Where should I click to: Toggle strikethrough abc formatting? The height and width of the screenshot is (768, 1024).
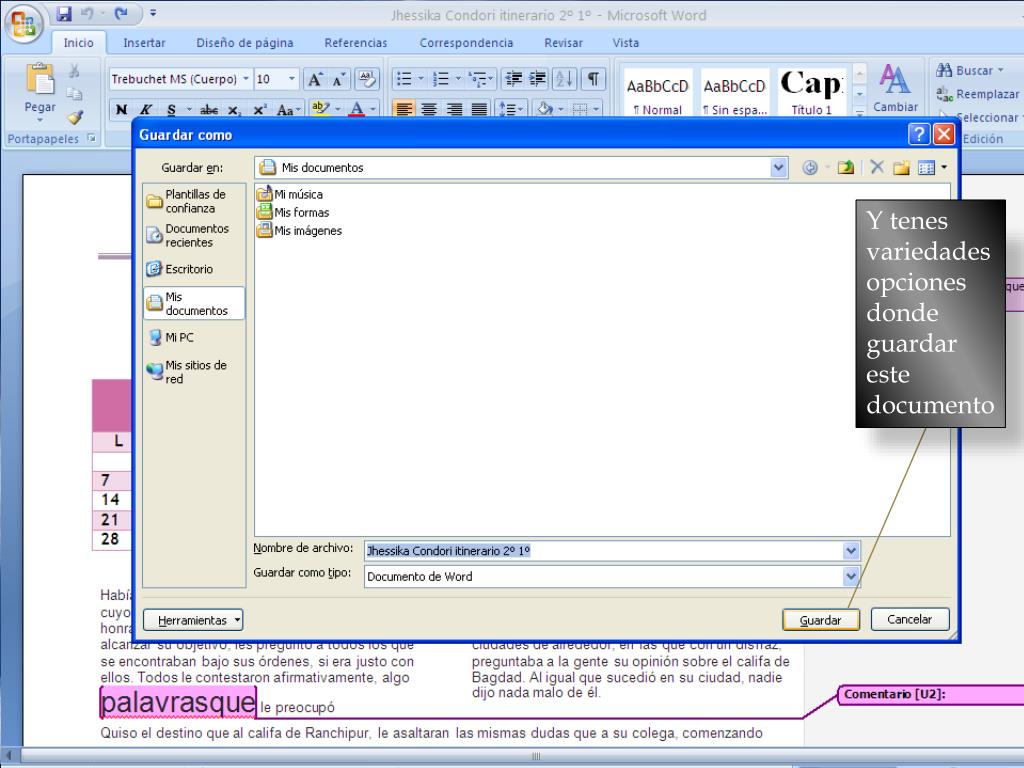pos(209,109)
